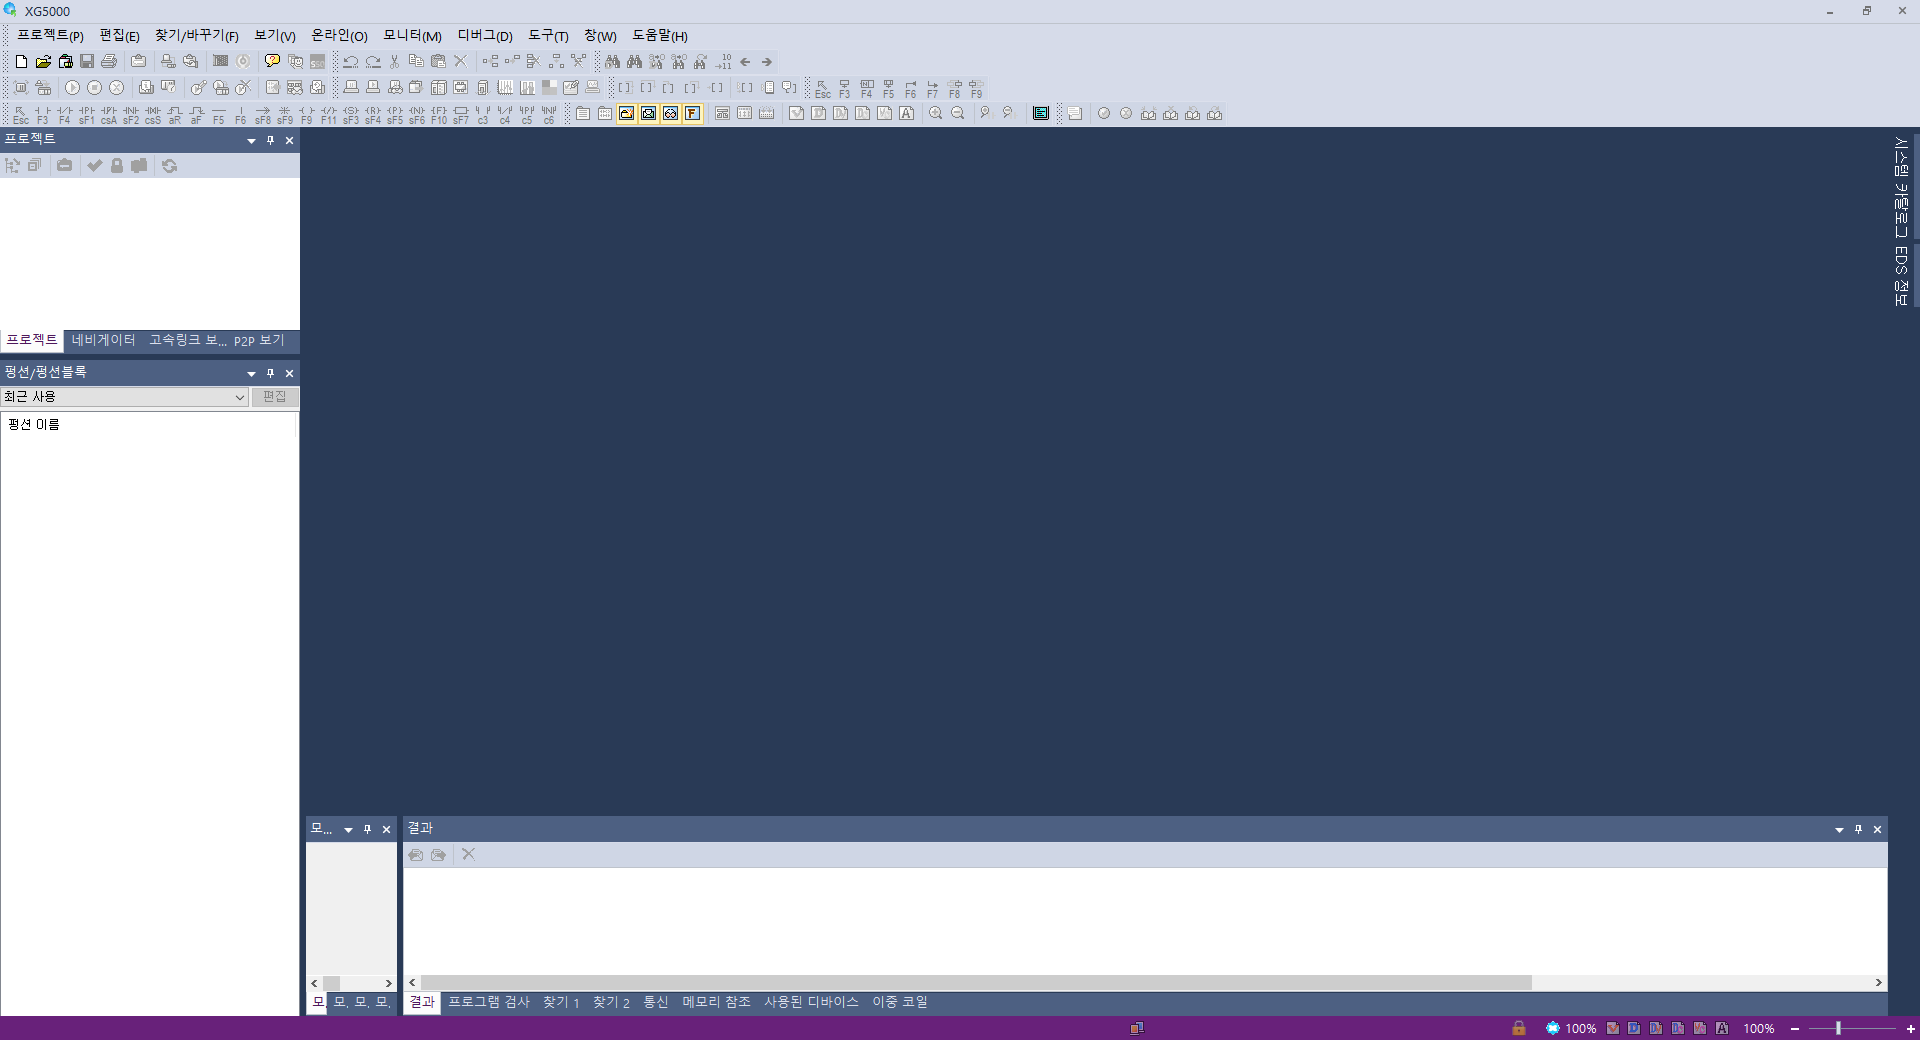Click the Cut scissors icon
The width and height of the screenshot is (1920, 1040).
coord(395,62)
